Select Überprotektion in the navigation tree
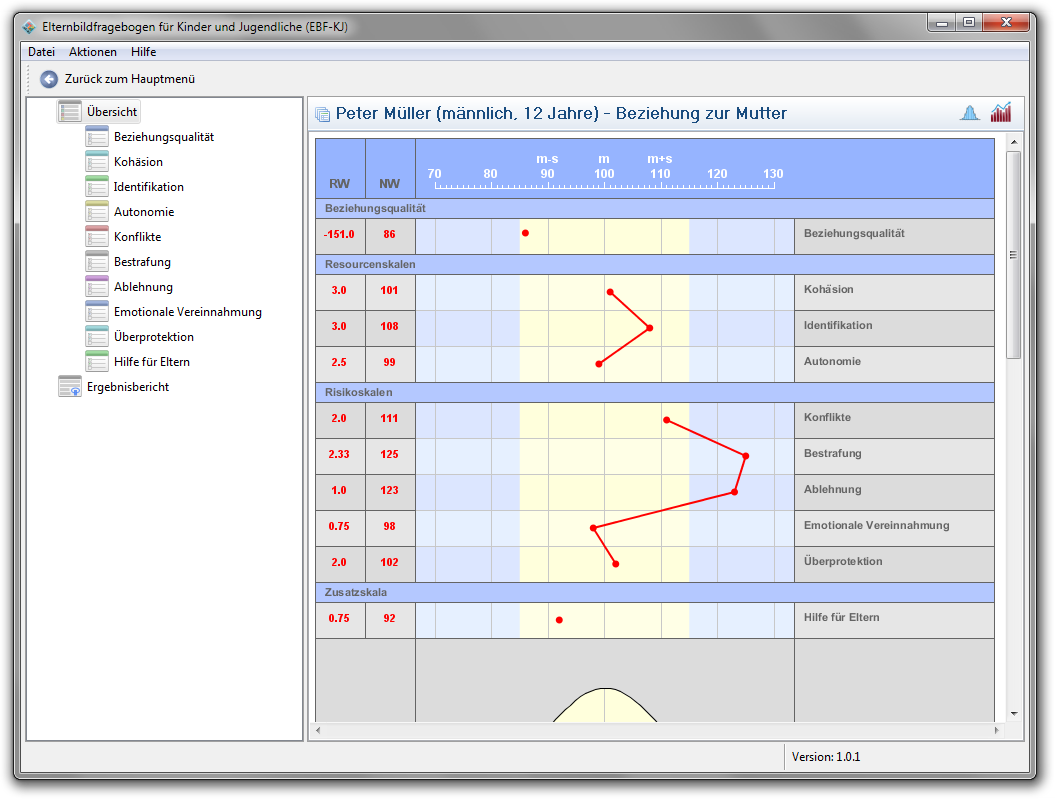This screenshot has height=799, width=1055. (153, 336)
